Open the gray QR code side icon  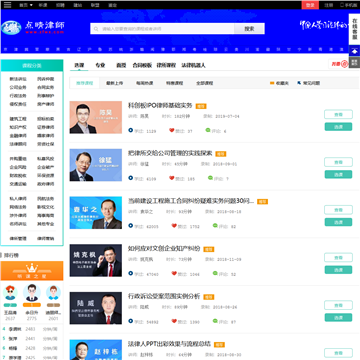pos(354,62)
